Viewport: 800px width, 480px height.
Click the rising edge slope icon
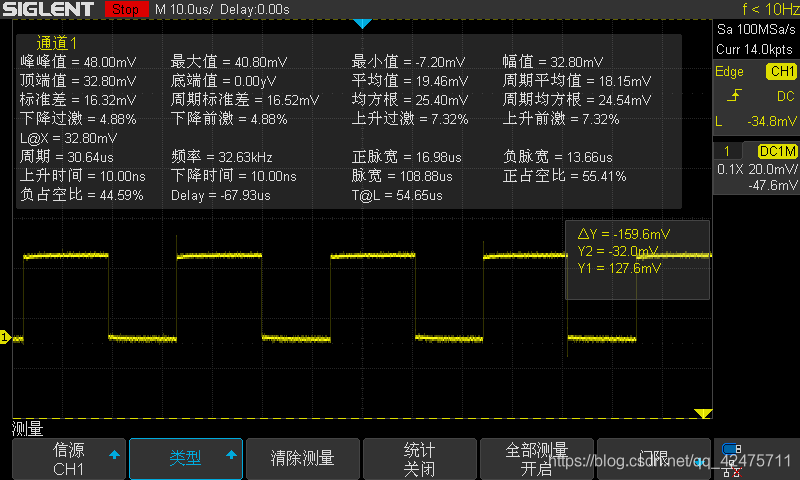(x=734, y=95)
